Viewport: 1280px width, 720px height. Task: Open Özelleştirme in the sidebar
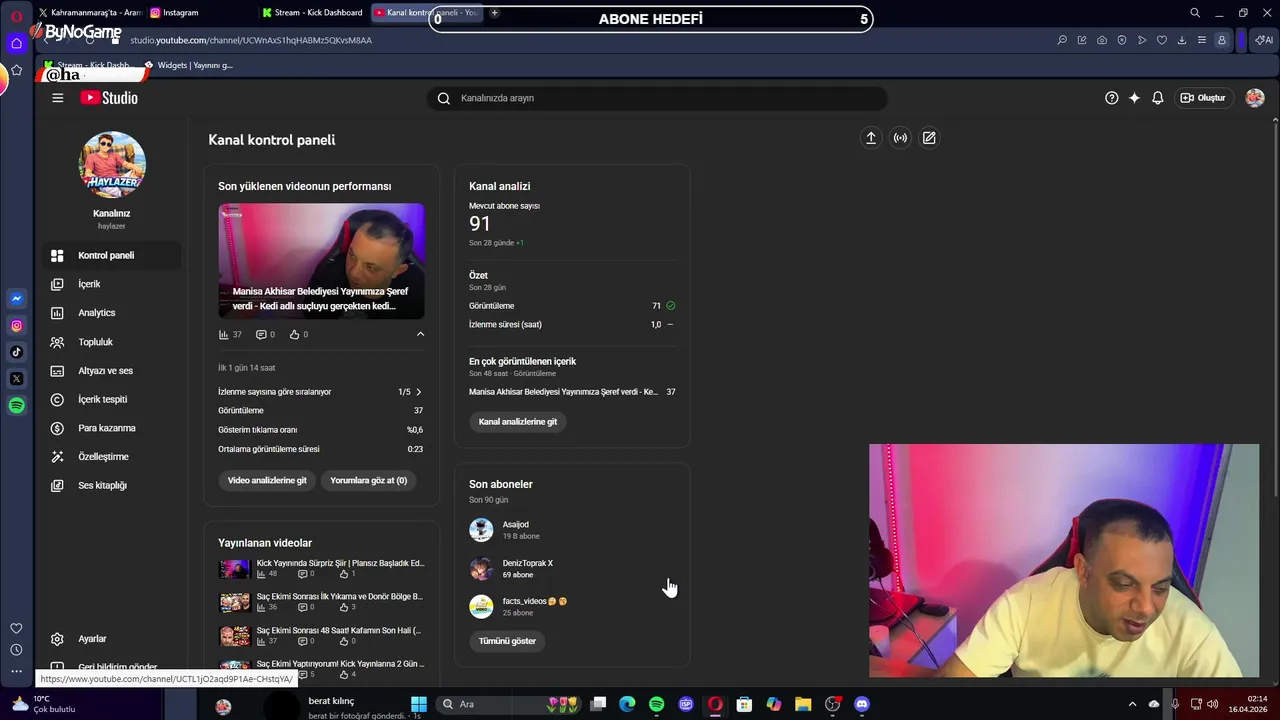[x=112, y=457]
